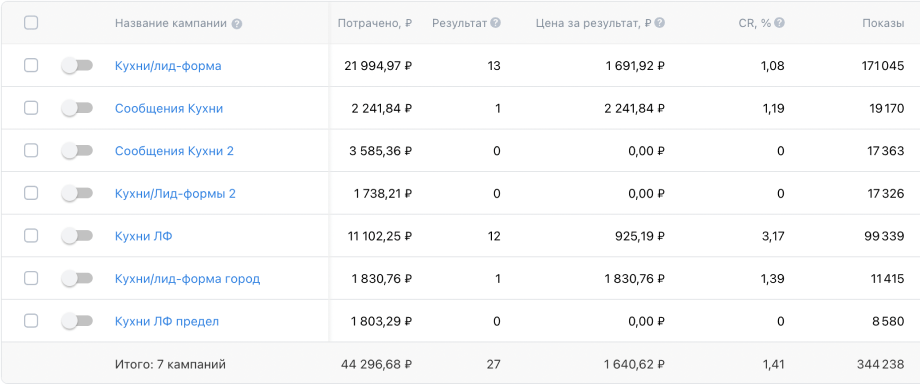
Task: Tick the checkbox for Кухни/лид-форма
Action: coord(31,65)
